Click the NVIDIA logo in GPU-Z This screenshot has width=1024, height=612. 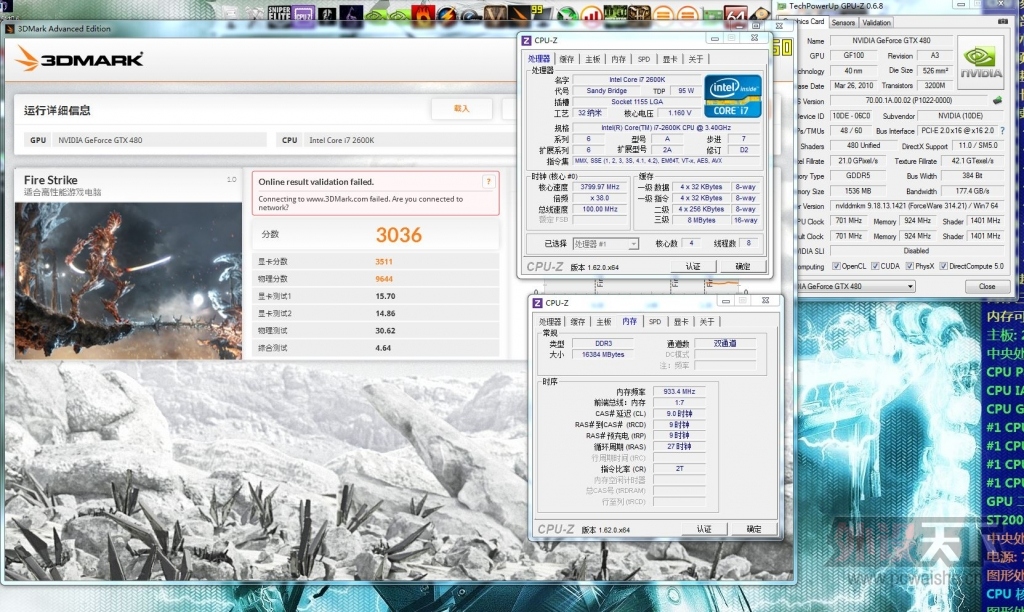tap(980, 62)
